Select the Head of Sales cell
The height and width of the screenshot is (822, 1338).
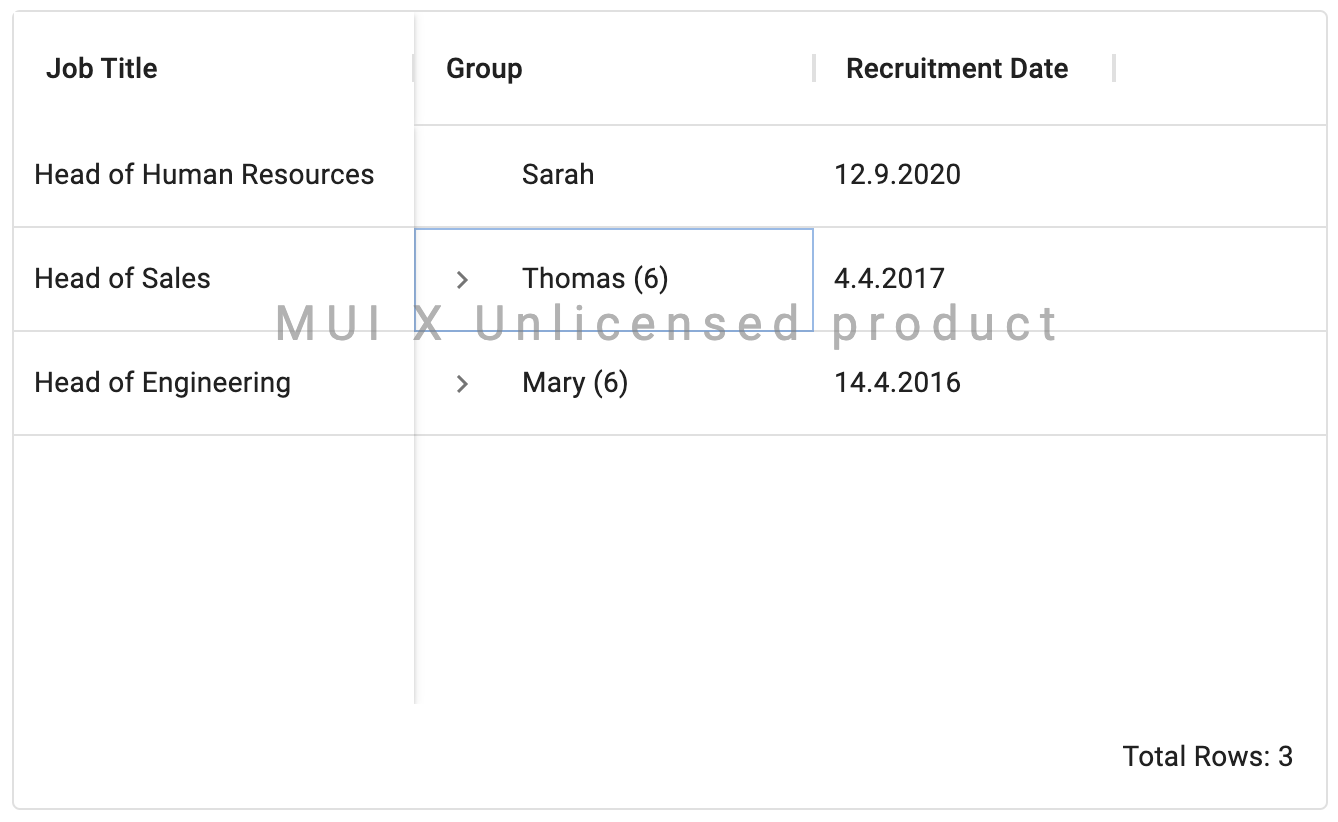[214, 279]
